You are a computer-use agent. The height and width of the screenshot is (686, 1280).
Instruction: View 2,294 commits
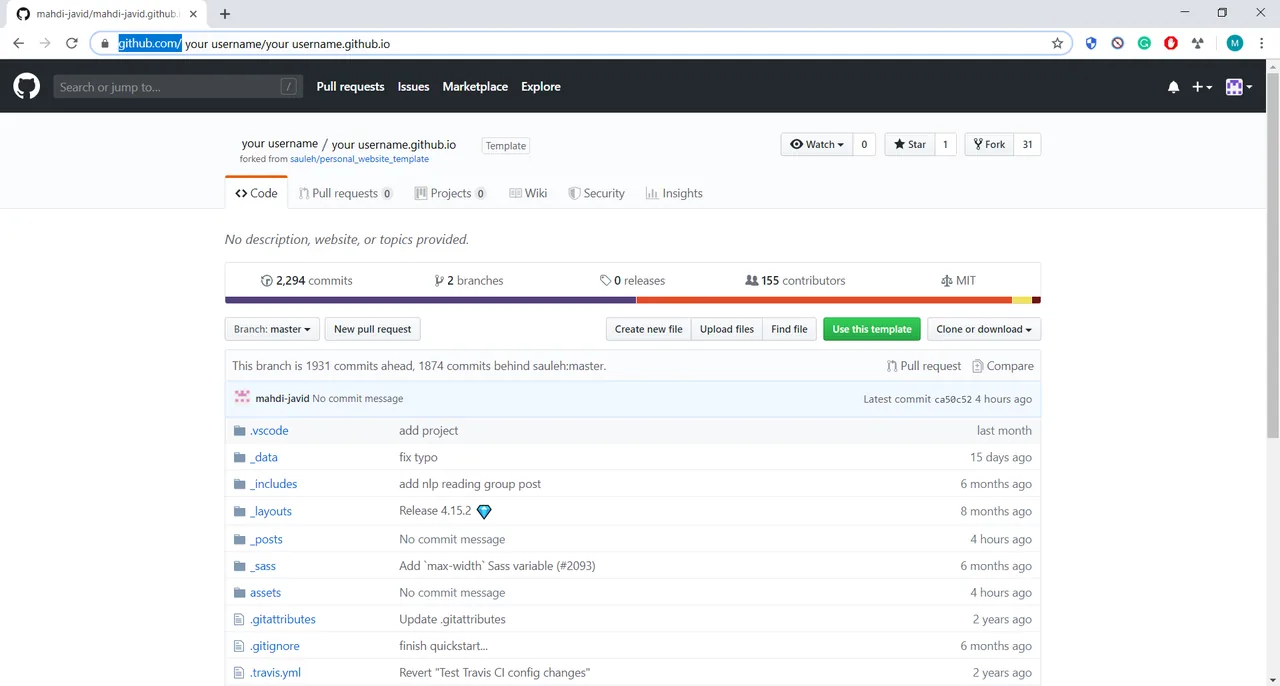point(306,281)
